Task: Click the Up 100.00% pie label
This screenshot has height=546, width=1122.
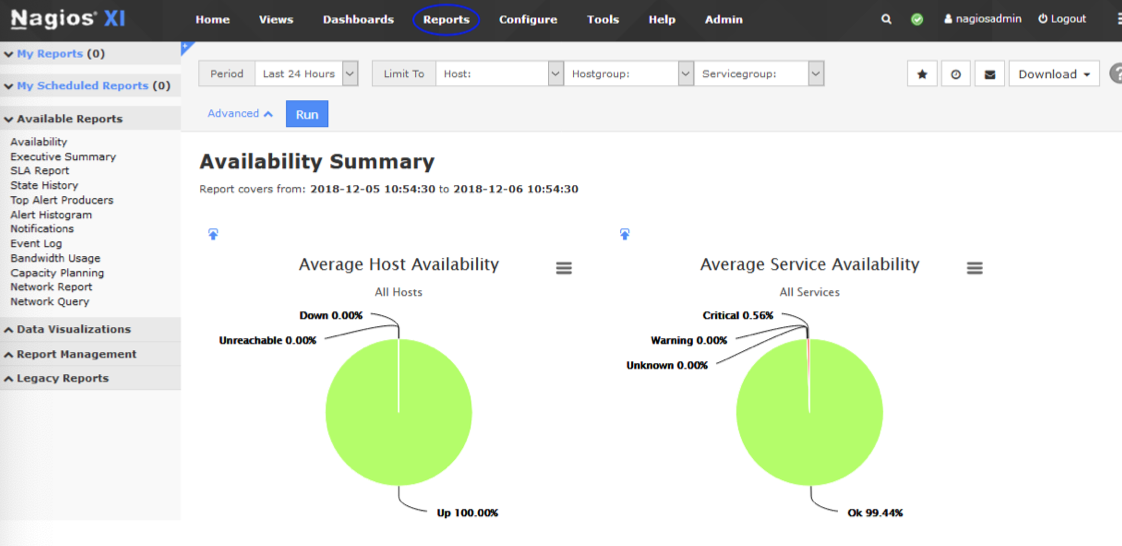Action: pyautogui.click(x=467, y=512)
